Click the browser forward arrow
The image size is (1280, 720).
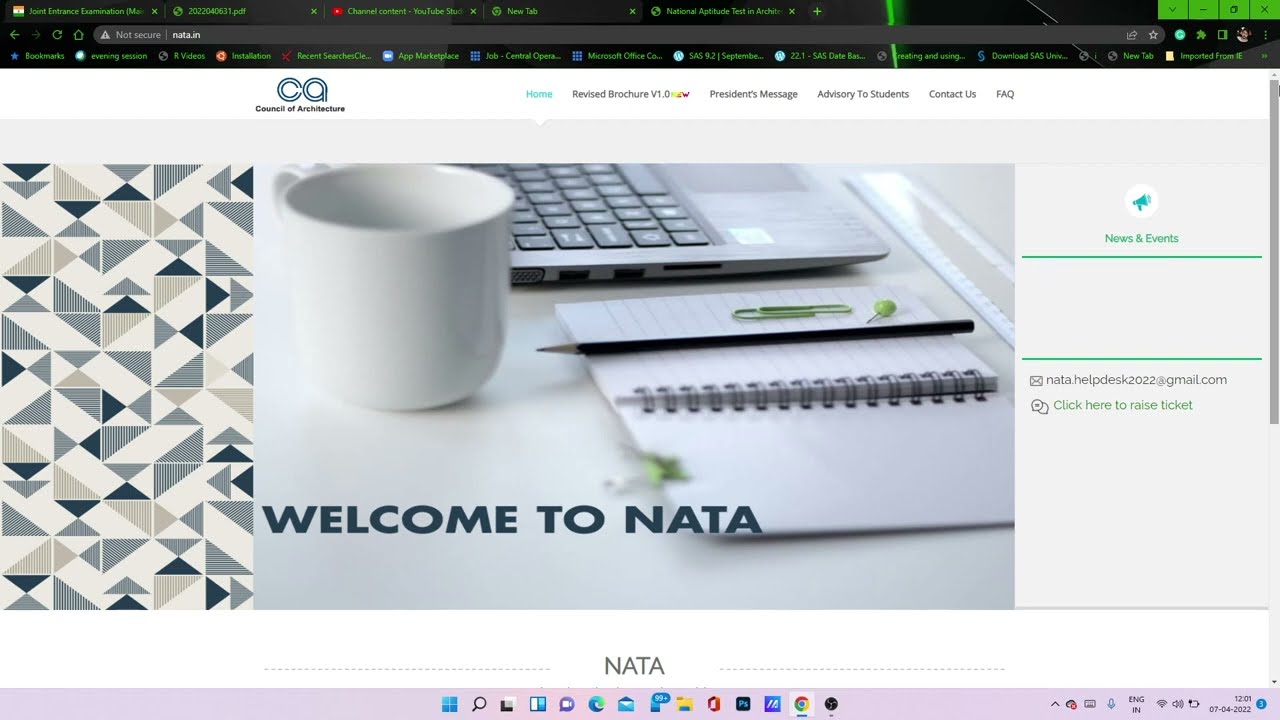tap(36, 34)
